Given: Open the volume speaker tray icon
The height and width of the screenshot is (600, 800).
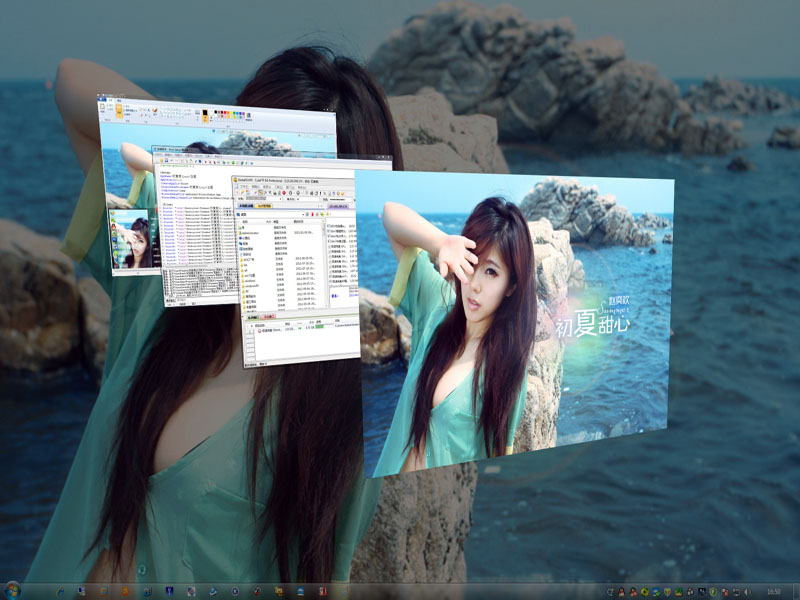Looking at the screenshot, I should click(x=746, y=592).
